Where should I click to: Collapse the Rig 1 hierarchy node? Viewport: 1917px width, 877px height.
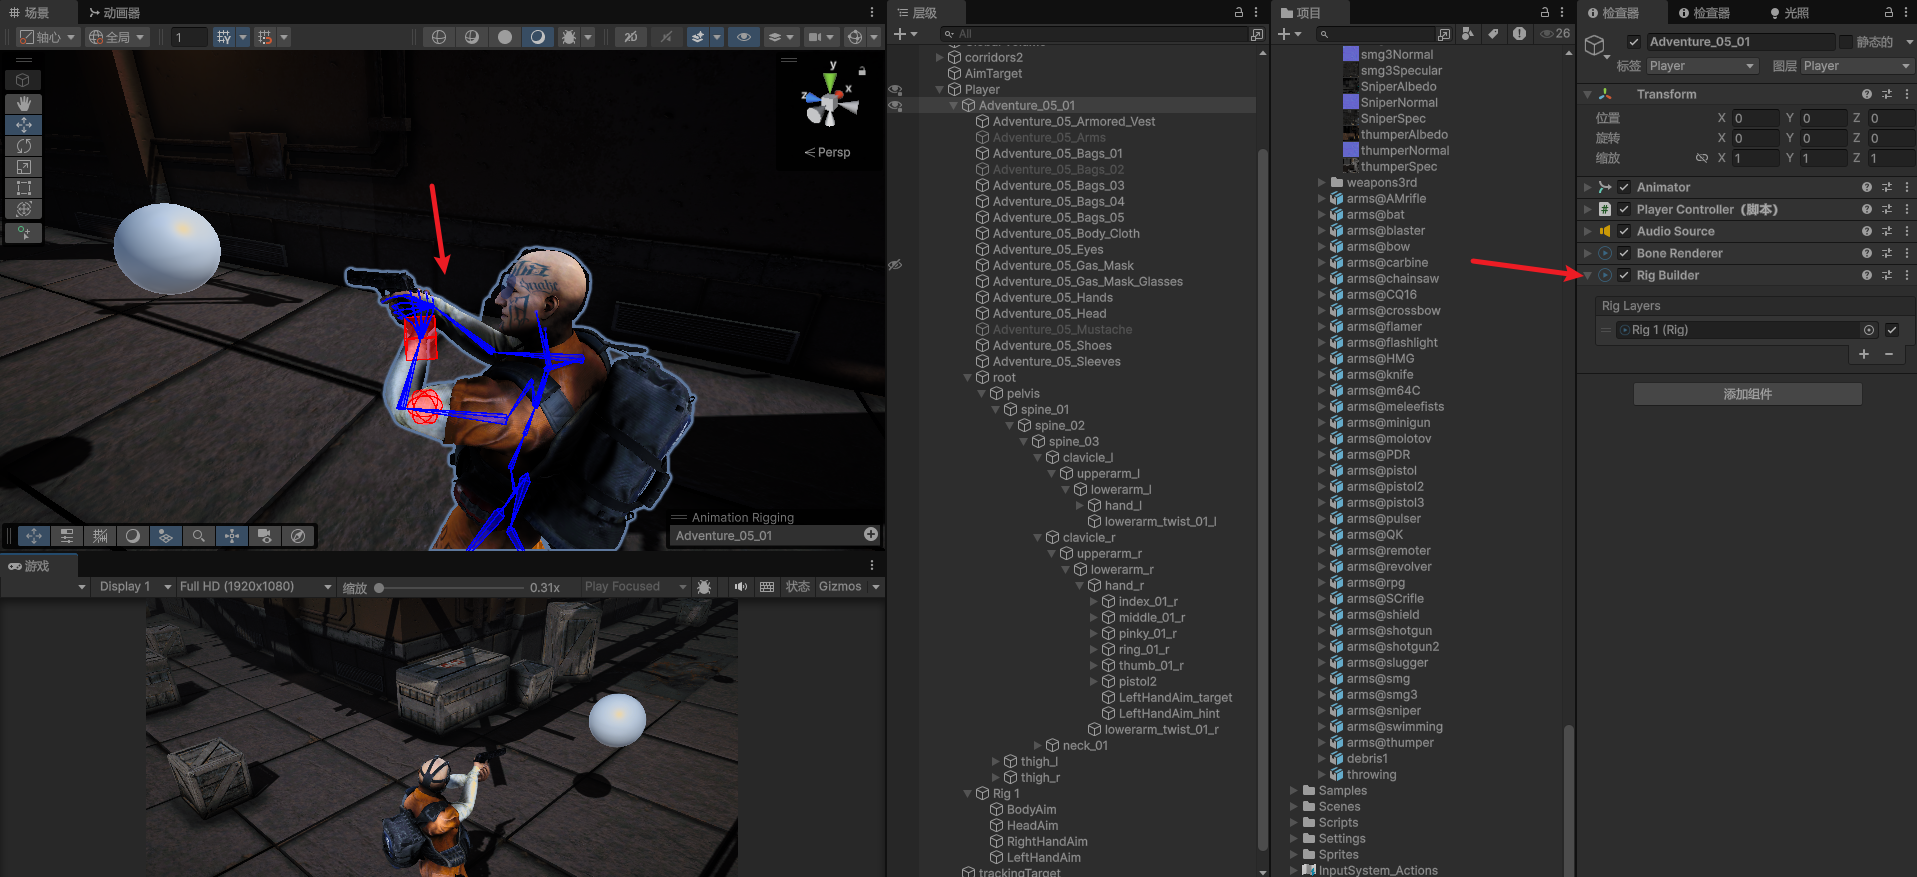[967, 794]
